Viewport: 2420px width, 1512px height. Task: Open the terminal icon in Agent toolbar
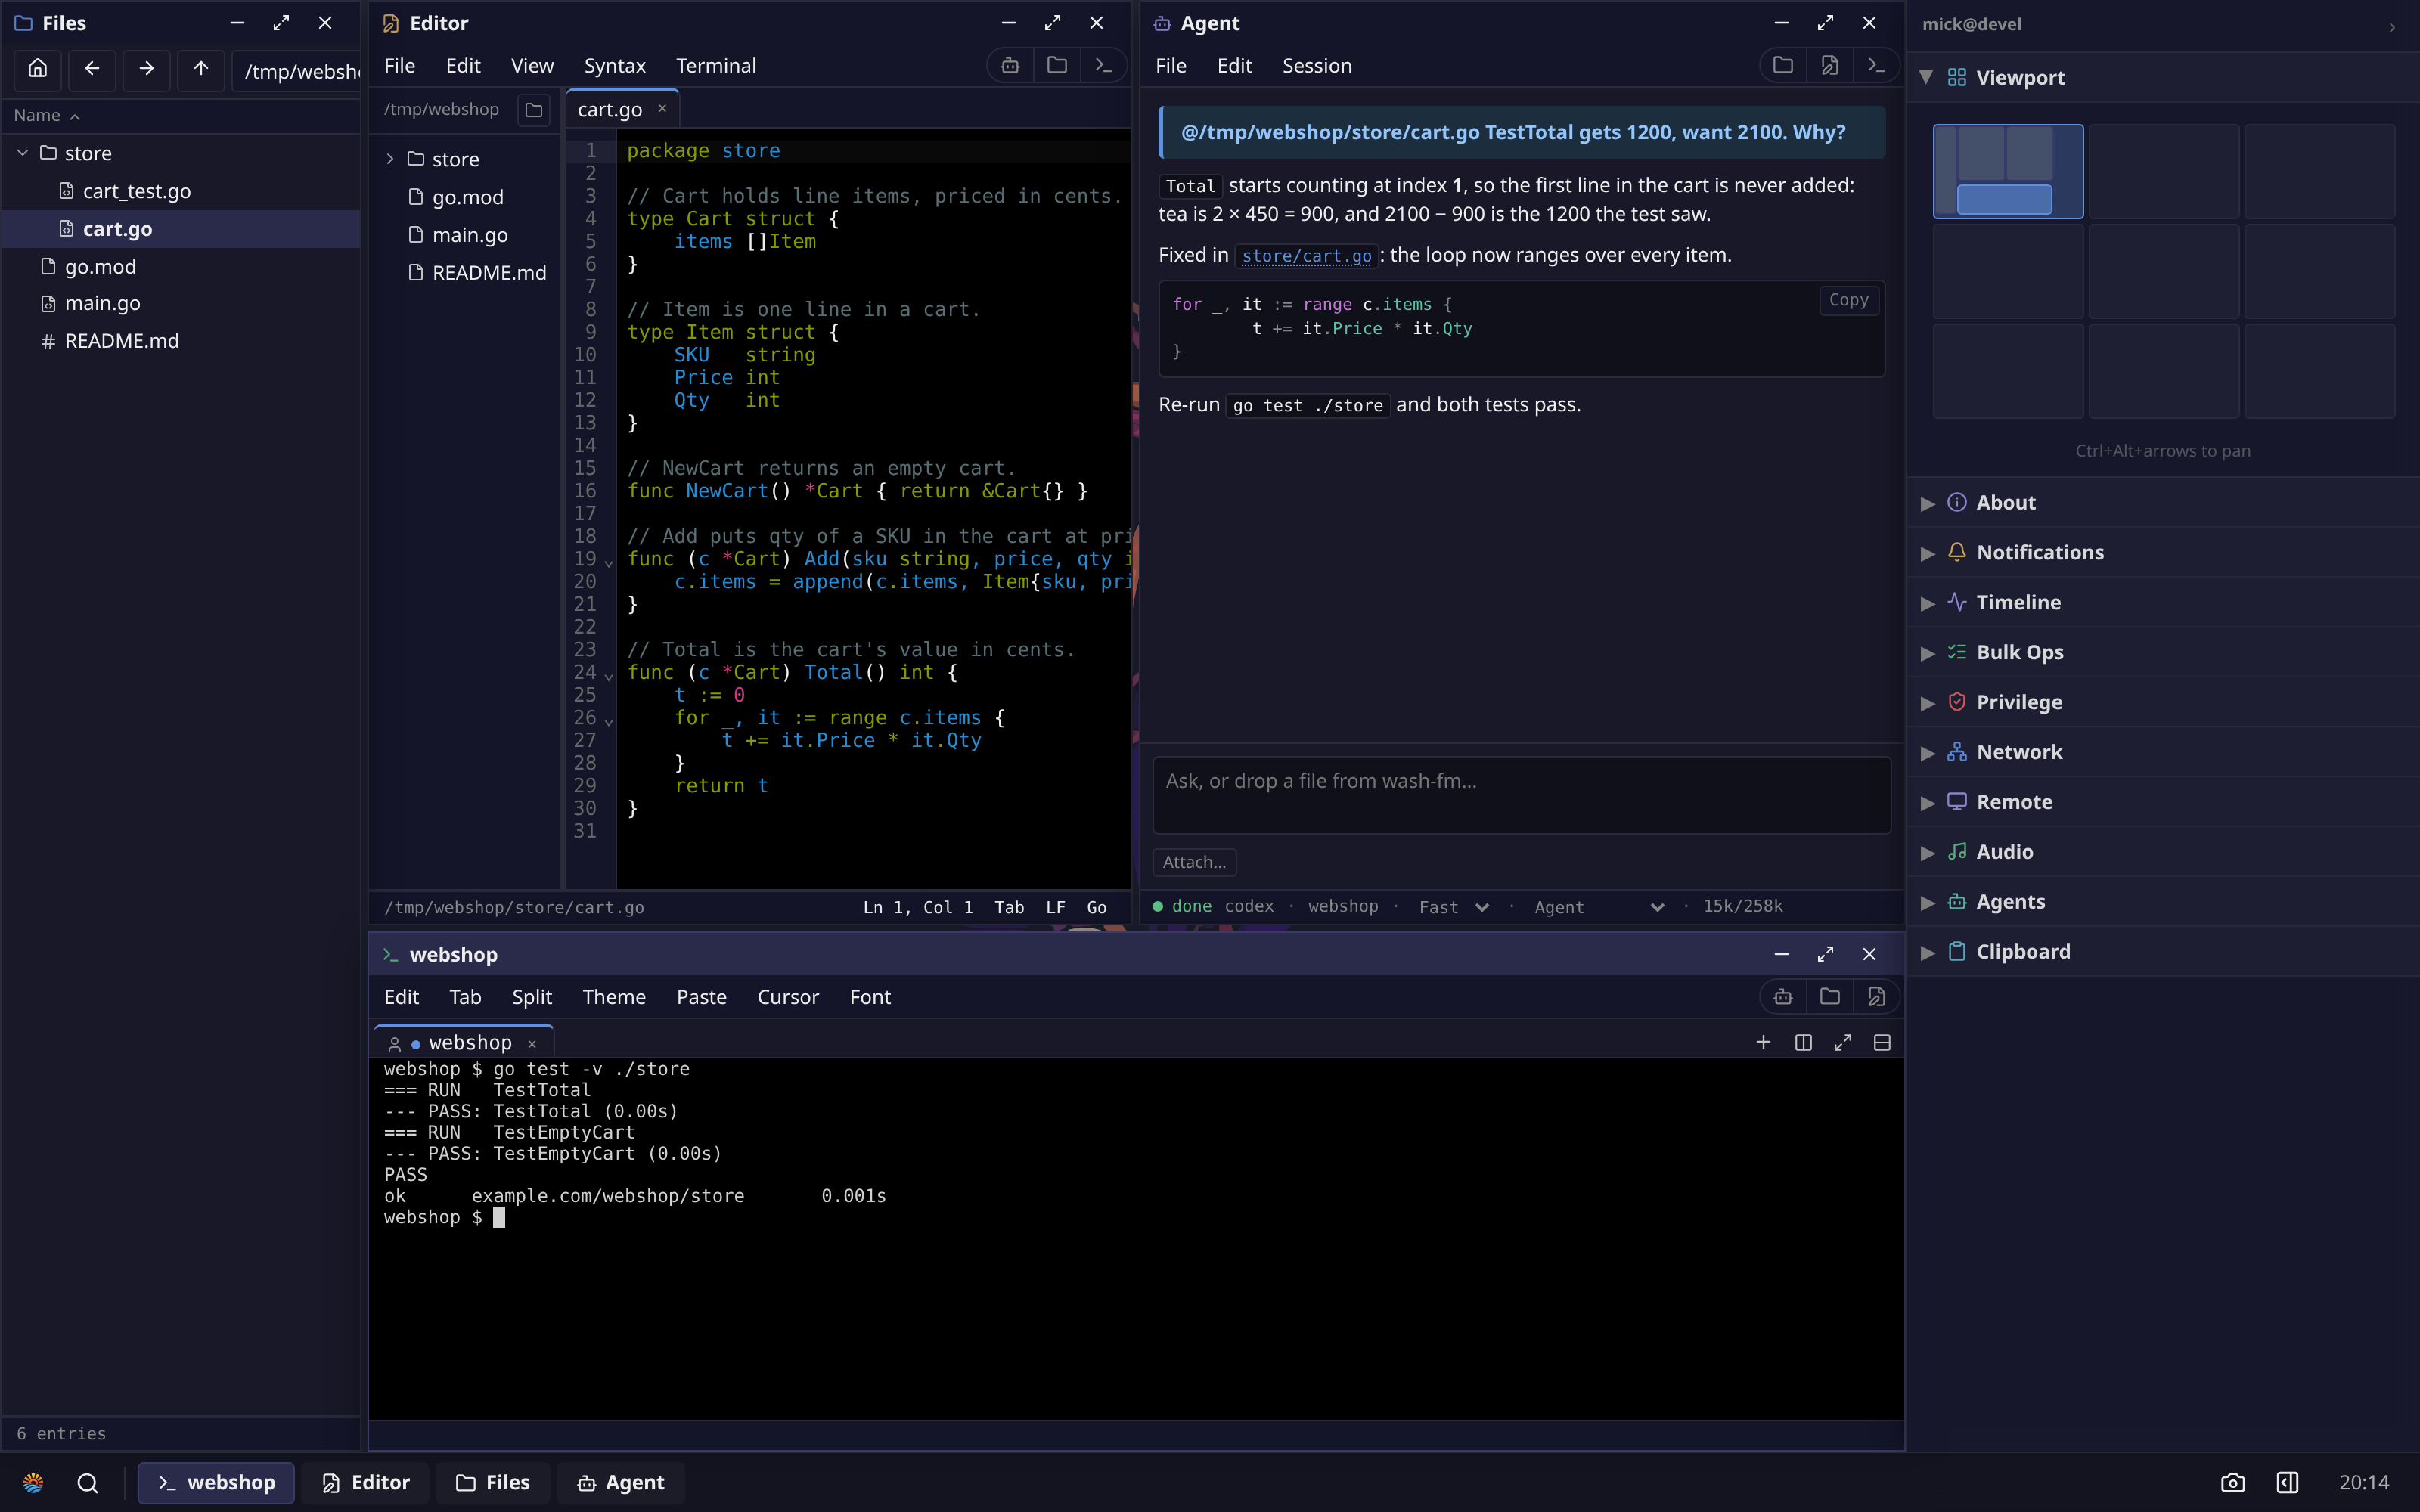tap(1876, 66)
